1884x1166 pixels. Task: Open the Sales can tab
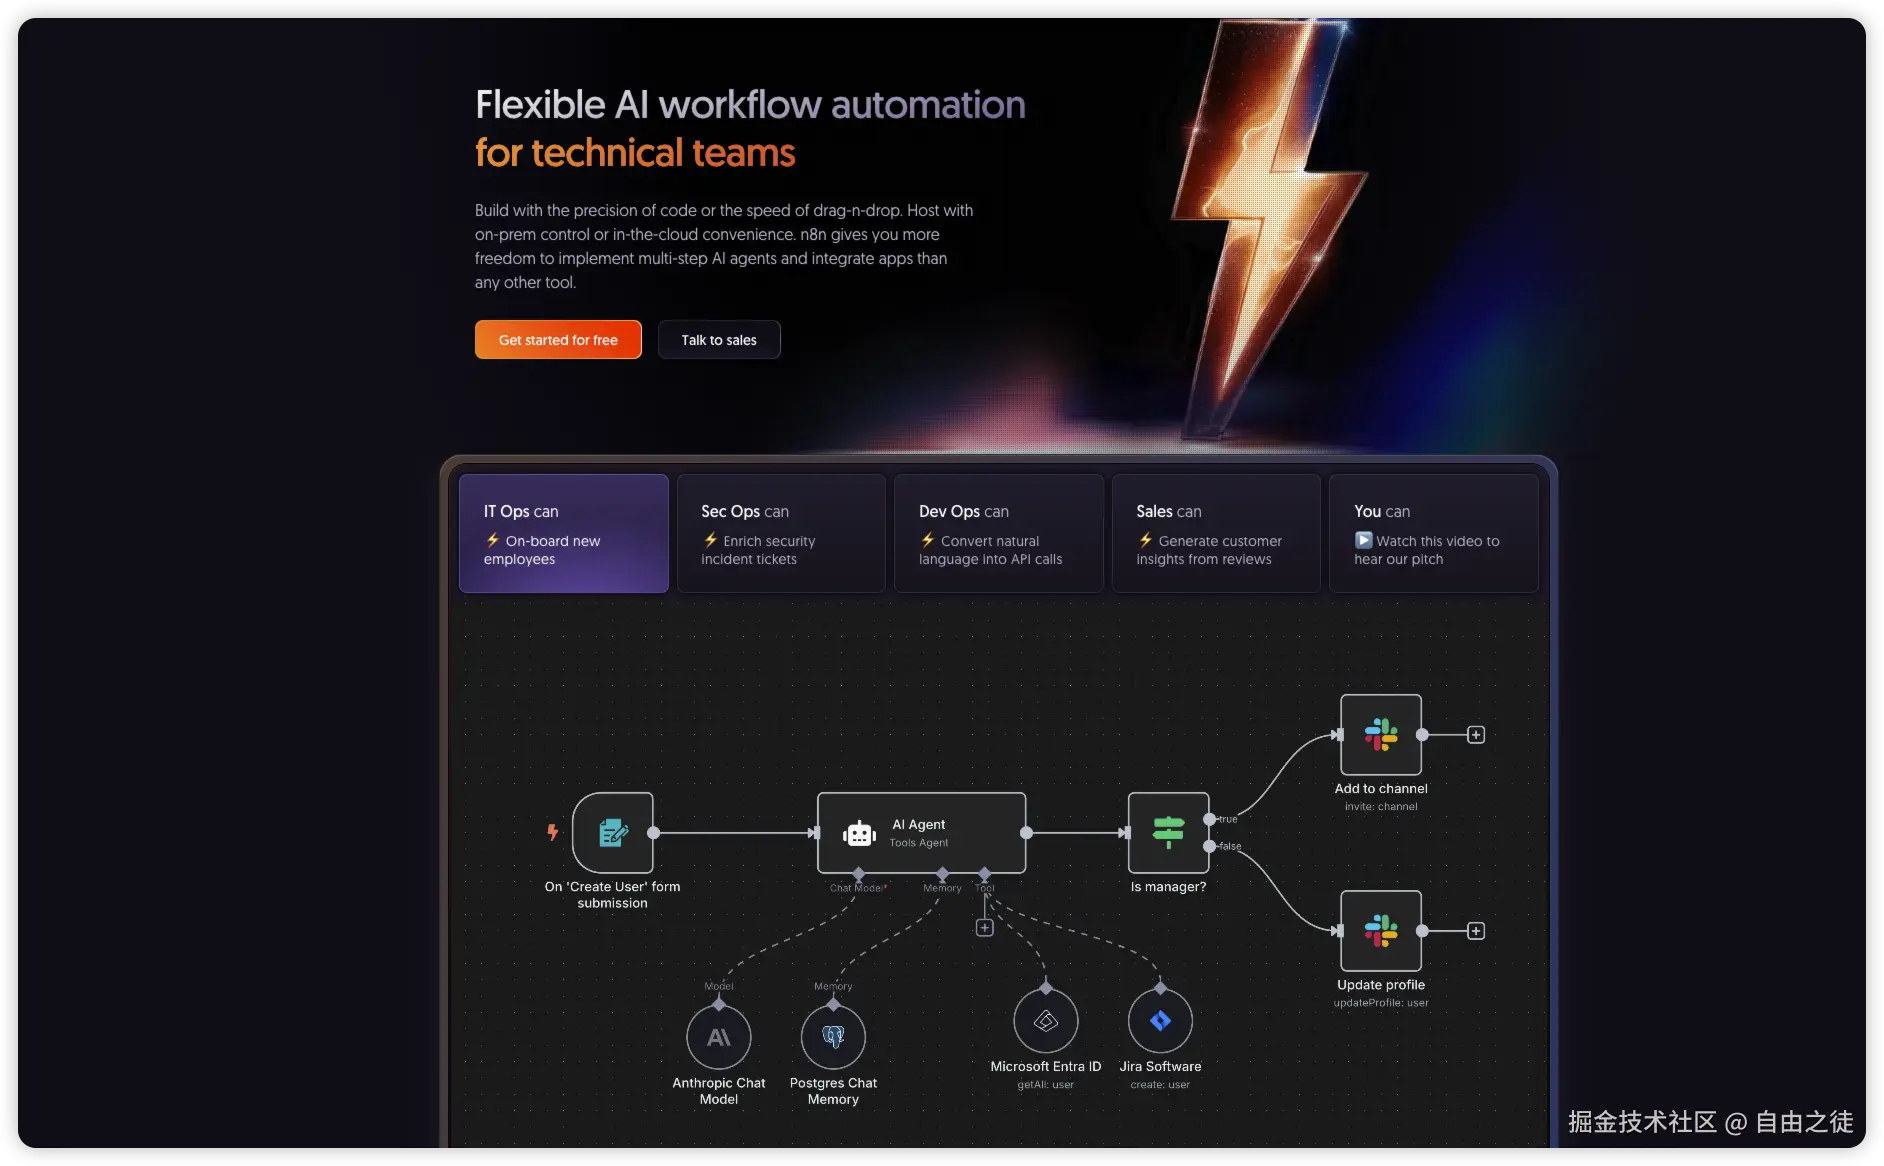click(1216, 534)
